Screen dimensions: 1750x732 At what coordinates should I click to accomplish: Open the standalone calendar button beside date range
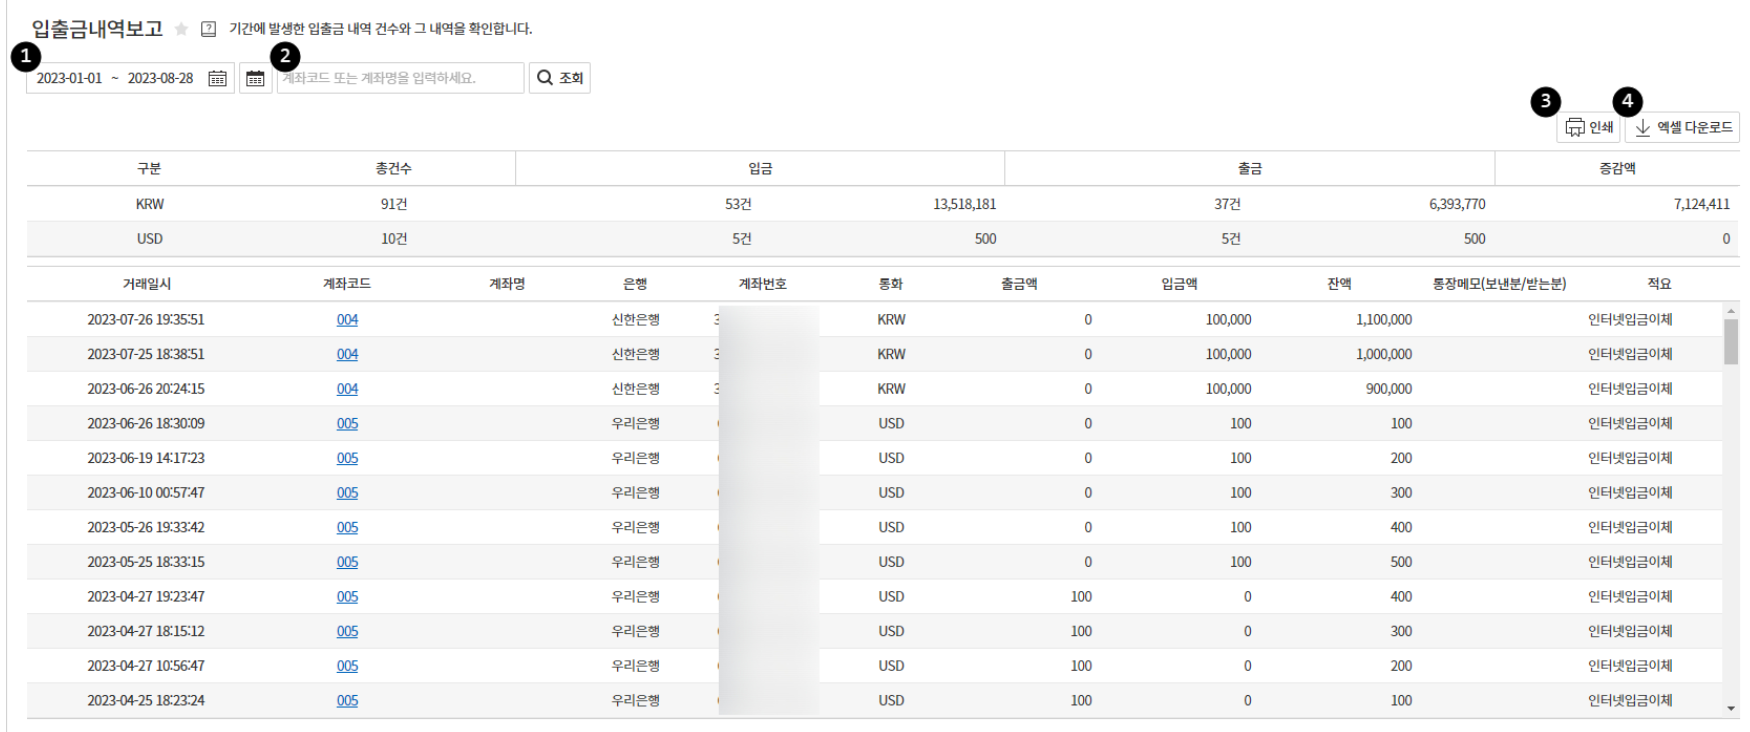255,78
